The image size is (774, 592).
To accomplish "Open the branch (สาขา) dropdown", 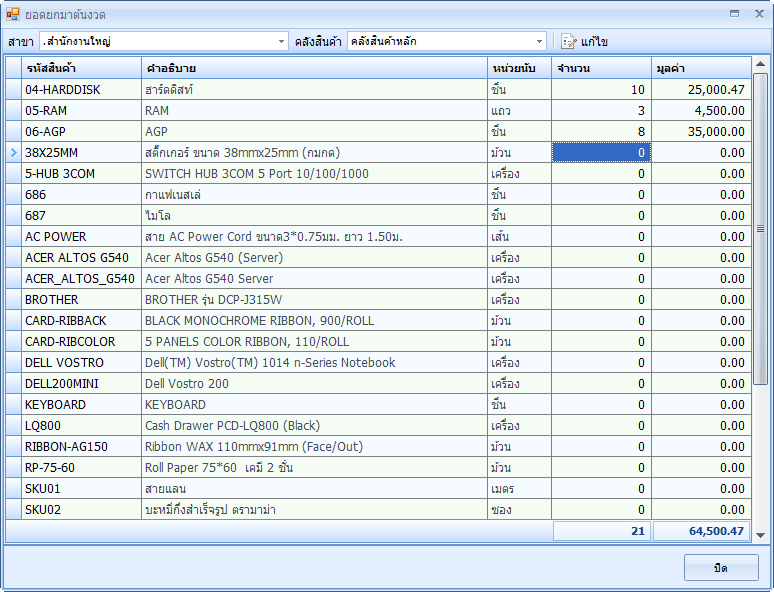I will point(281,41).
